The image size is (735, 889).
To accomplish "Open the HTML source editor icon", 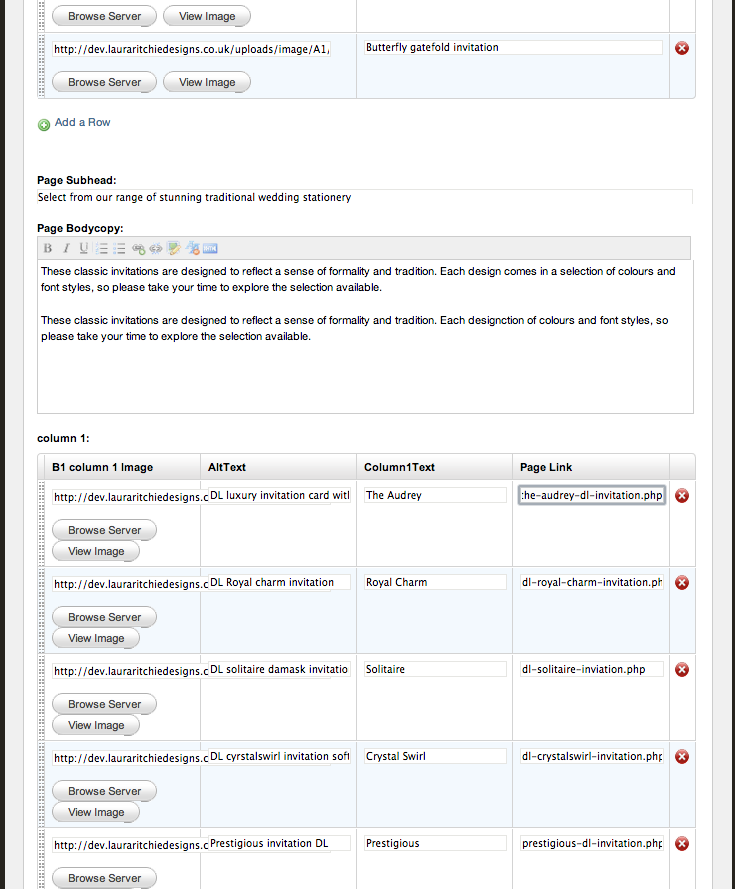I will pos(210,248).
